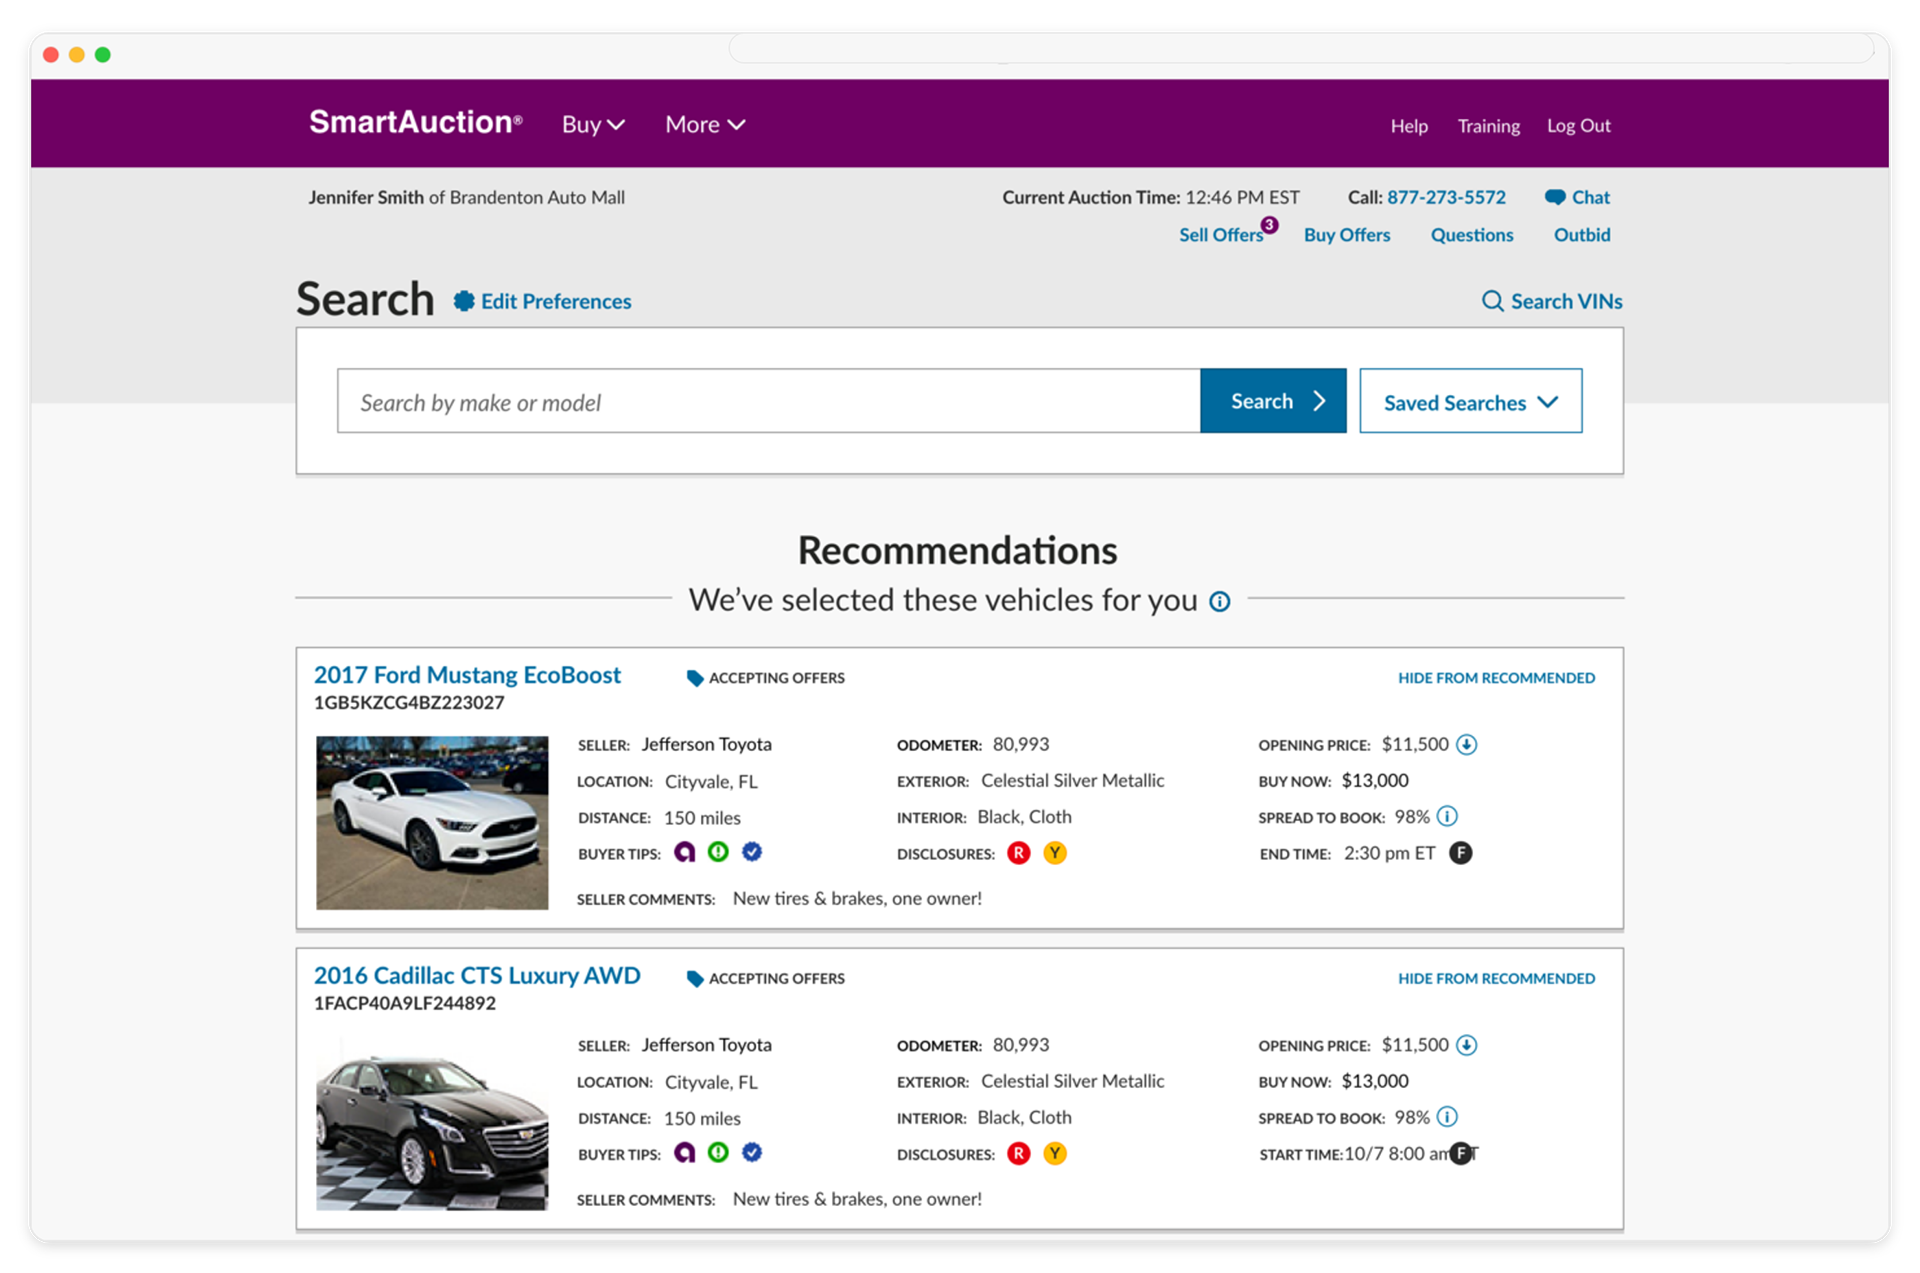The height and width of the screenshot is (1273, 1920).
Task: Click the white Mustang thumbnail photo
Action: click(x=432, y=822)
